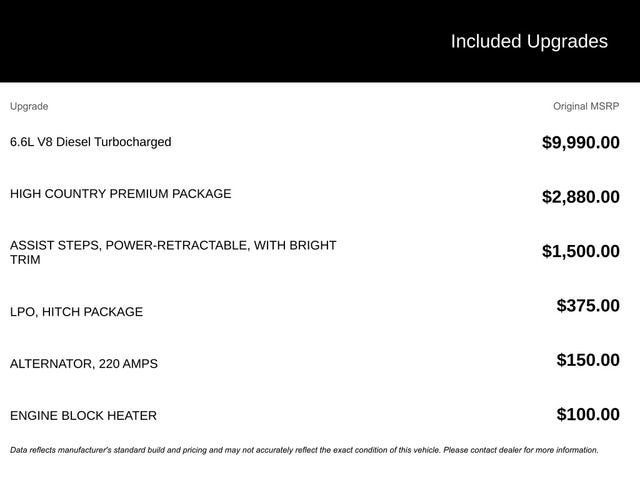
Task: Select the ASSIST STEPS, POWER-RETRACTABLE upgrade text
Action: pyautogui.click(x=173, y=245)
